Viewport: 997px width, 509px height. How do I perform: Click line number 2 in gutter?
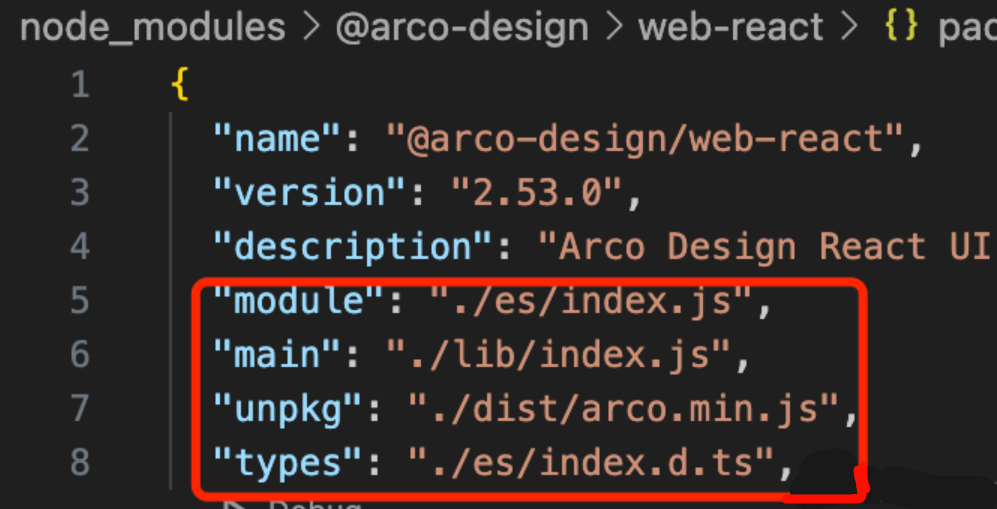[79, 139]
